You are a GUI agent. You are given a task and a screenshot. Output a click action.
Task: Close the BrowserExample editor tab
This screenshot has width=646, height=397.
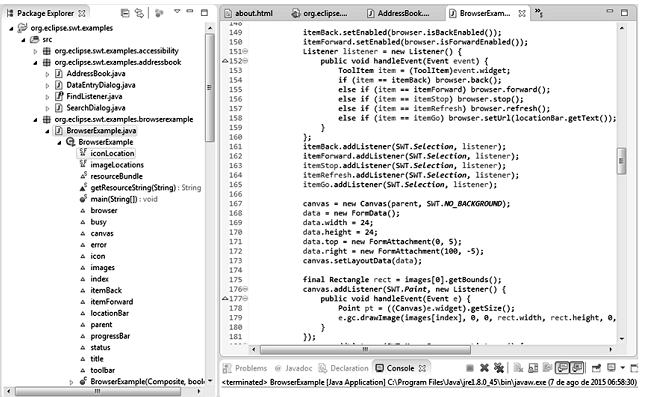[x=522, y=13]
